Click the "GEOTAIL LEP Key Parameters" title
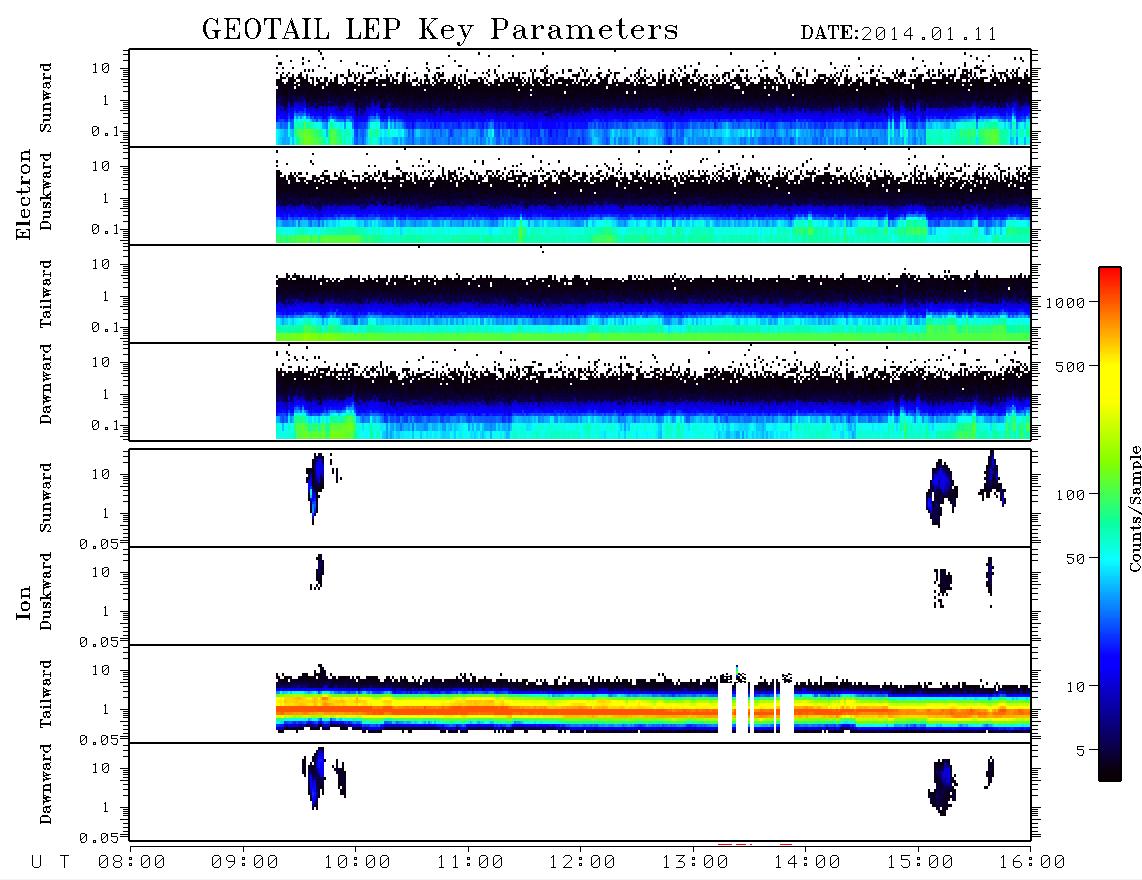Image resolution: width=1142 pixels, height=880 pixels. 440,30
